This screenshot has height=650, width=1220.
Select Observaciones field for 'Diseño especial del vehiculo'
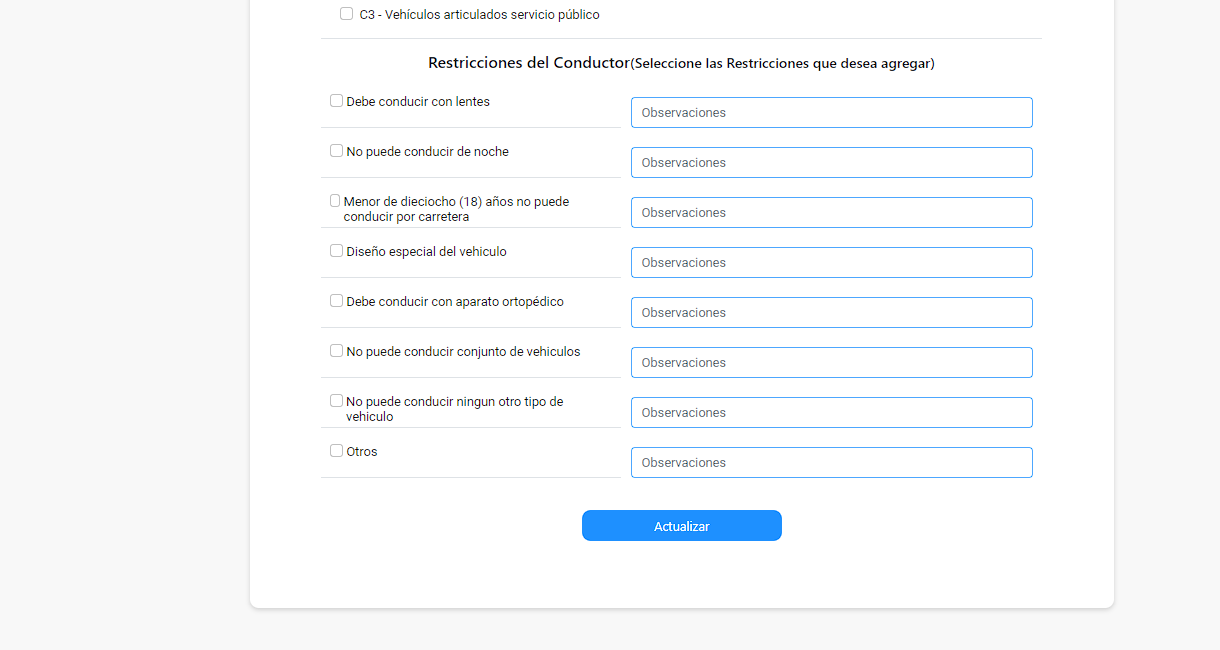tap(832, 263)
